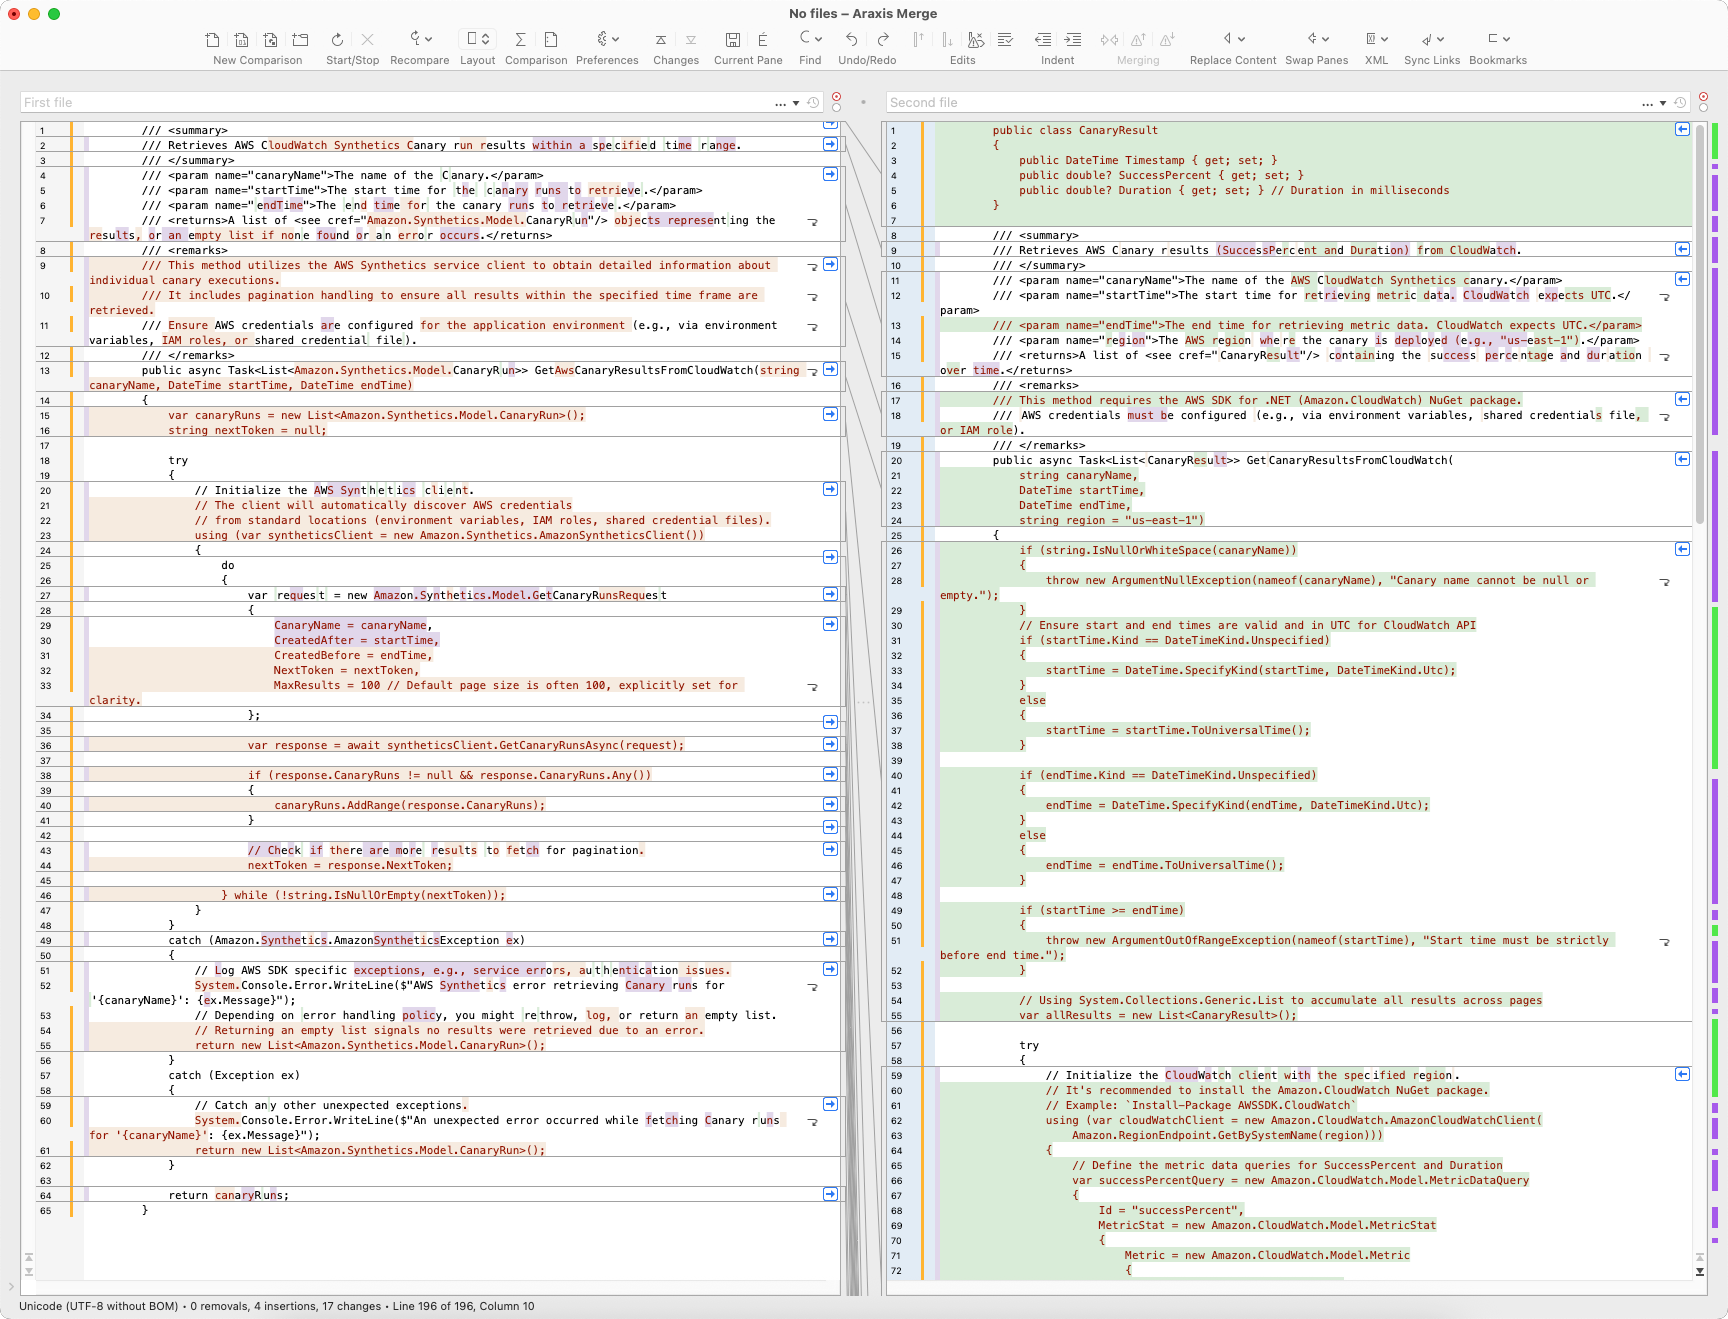Image resolution: width=1728 pixels, height=1319 pixels.
Task: Start a new text comparison
Action: 212,40
